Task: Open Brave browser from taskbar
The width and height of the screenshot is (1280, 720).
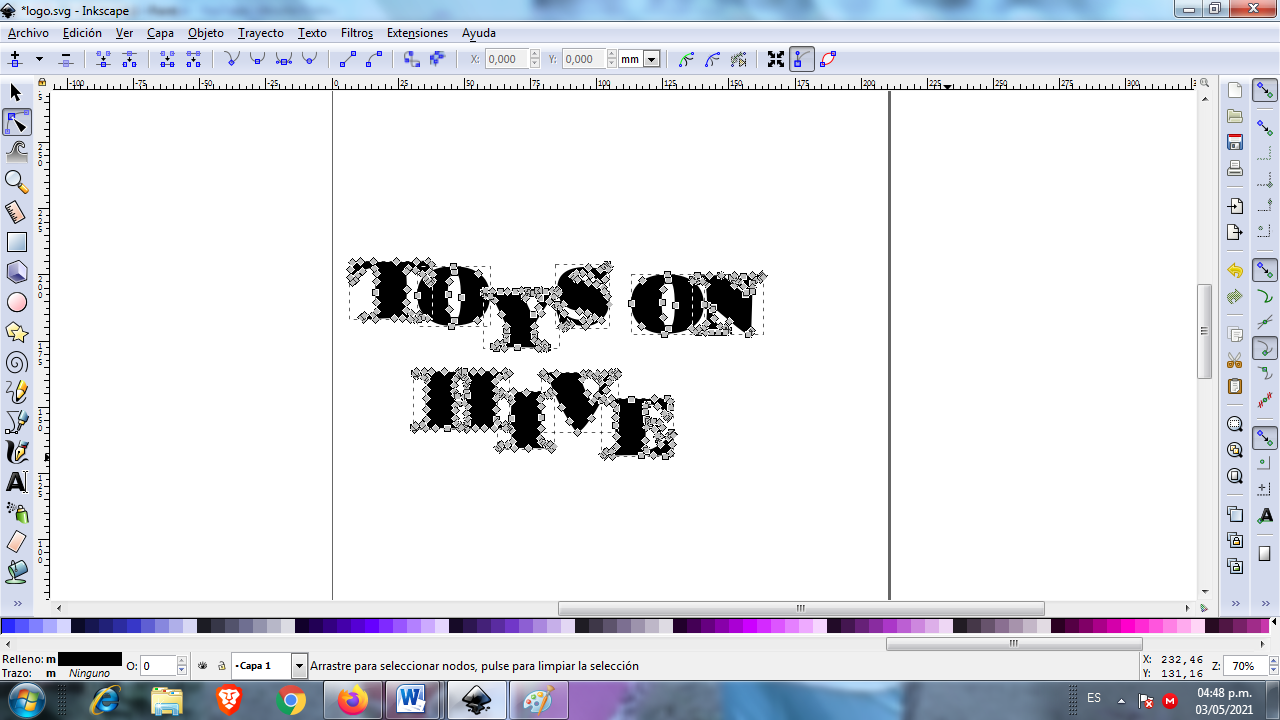Action: pos(229,701)
